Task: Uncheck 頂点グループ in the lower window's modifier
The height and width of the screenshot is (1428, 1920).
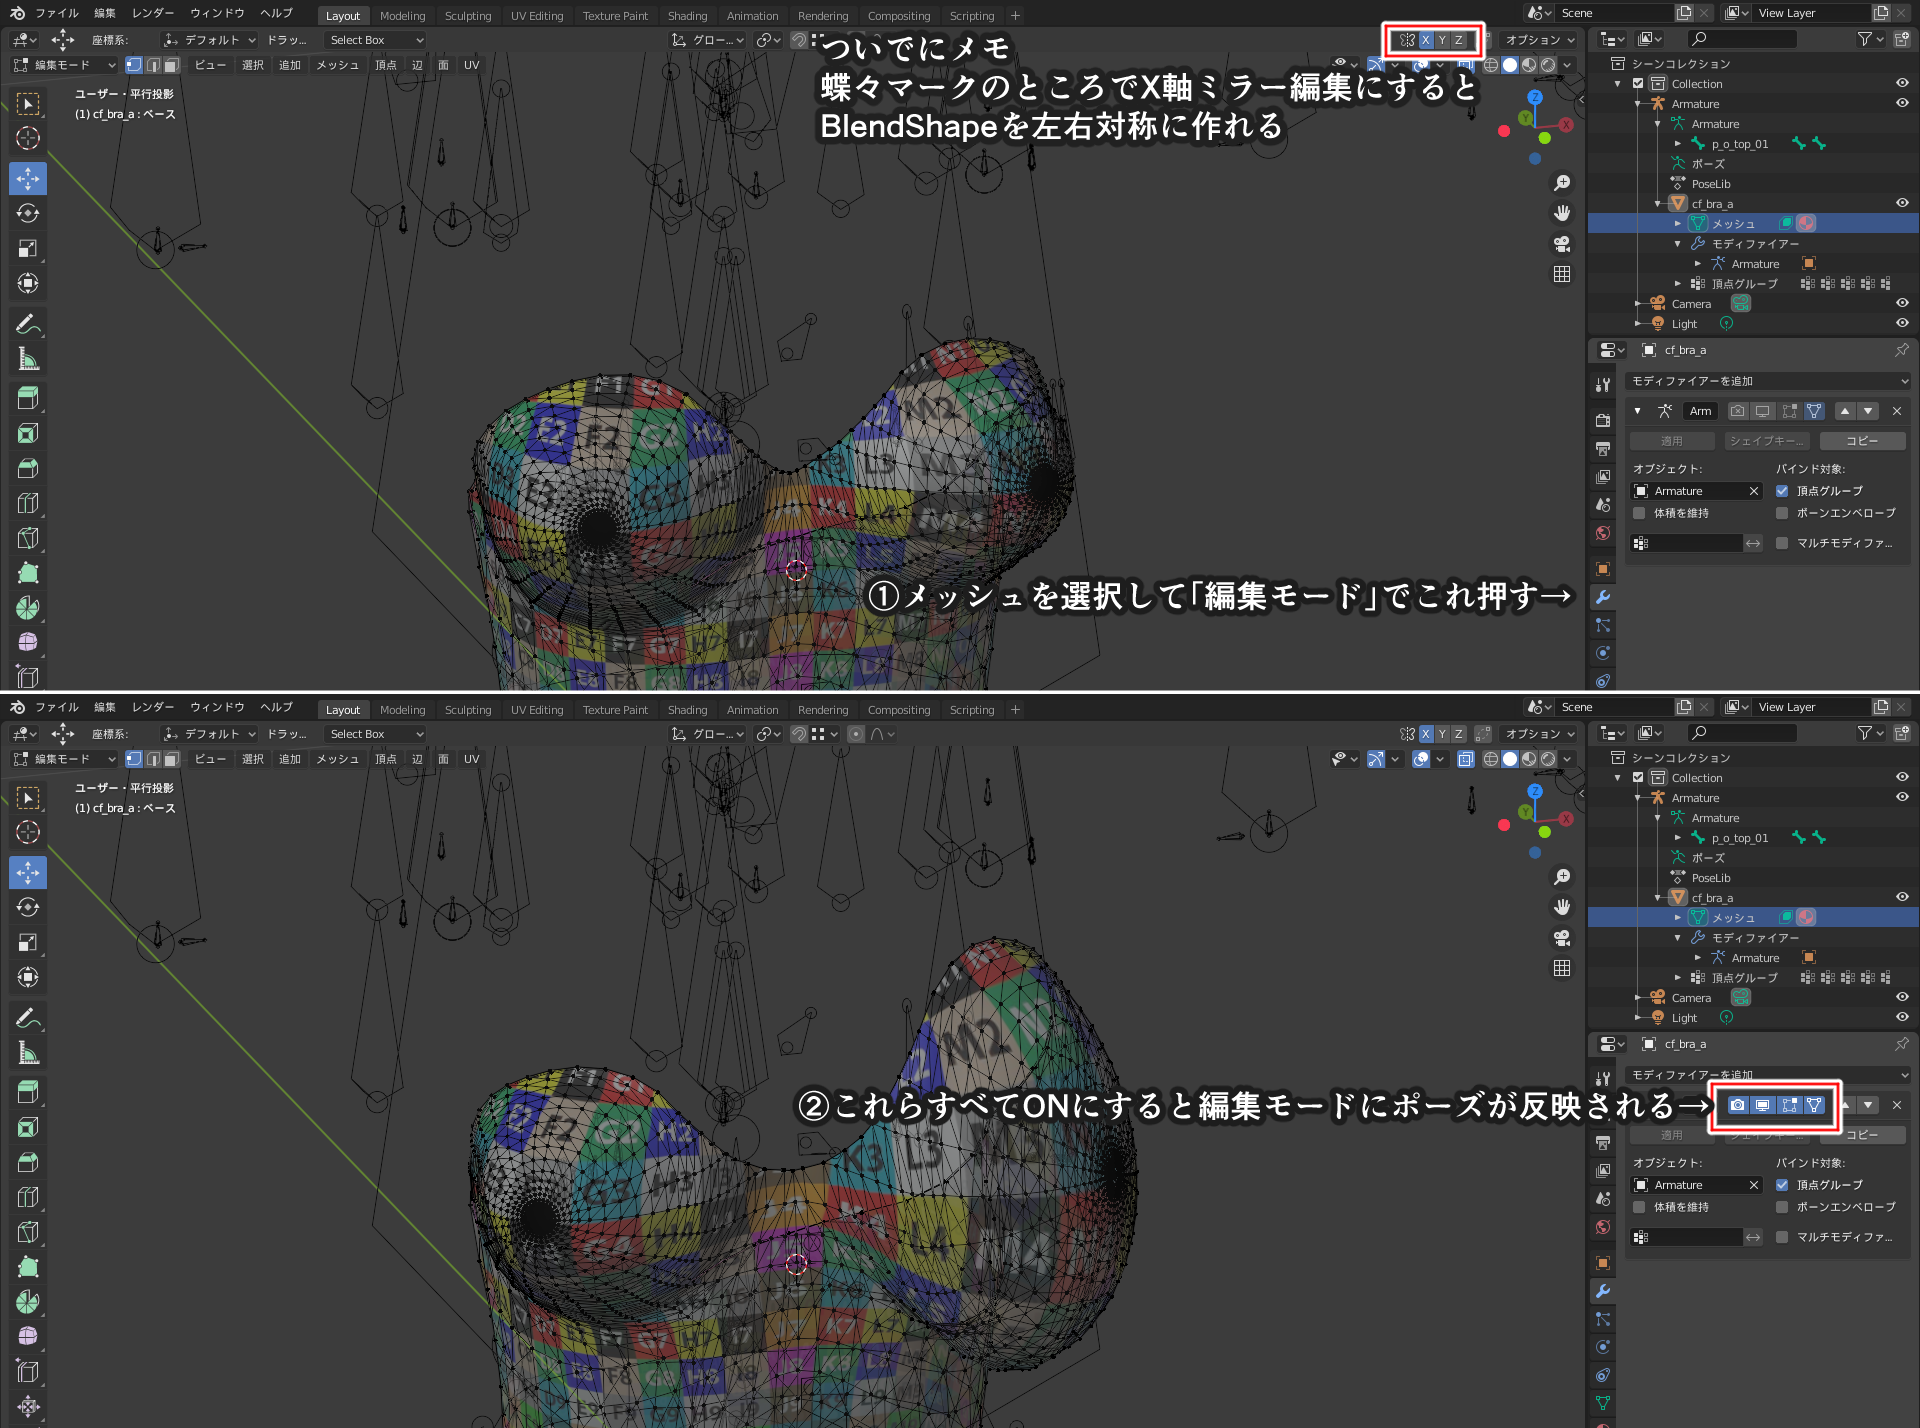Action: (x=1782, y=1185)
